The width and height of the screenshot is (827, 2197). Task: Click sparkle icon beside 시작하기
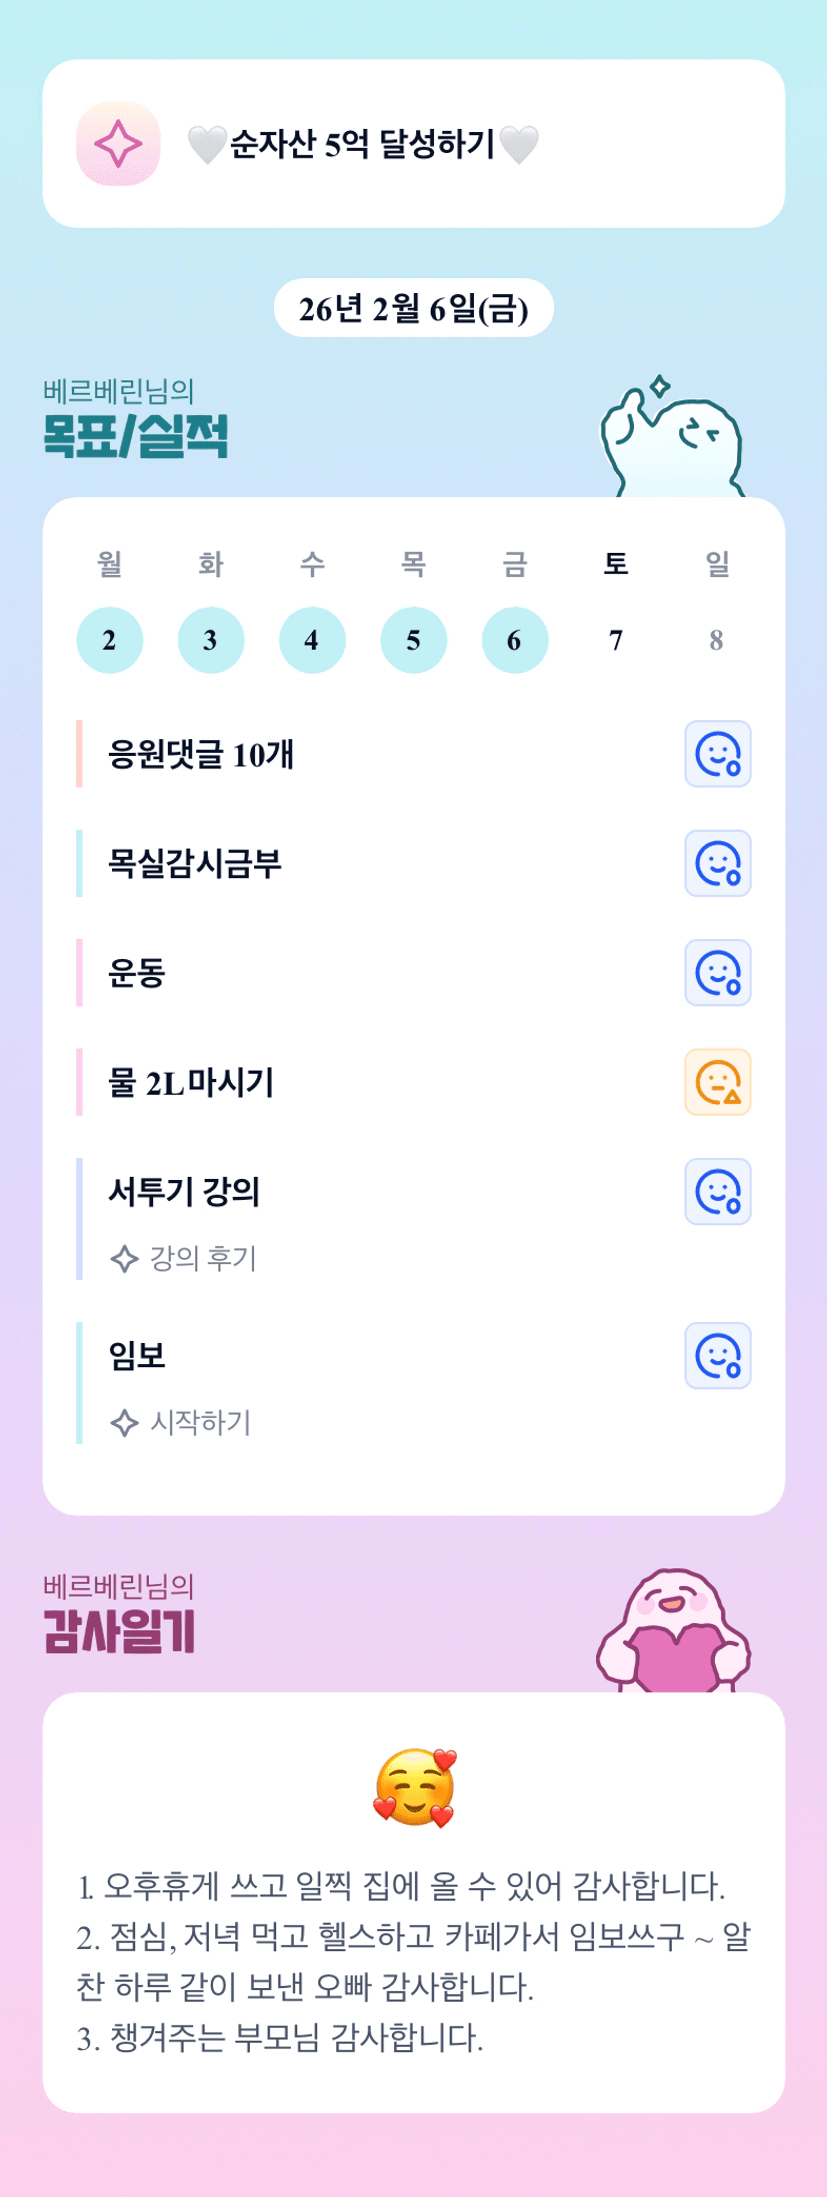coord(124,1423)
